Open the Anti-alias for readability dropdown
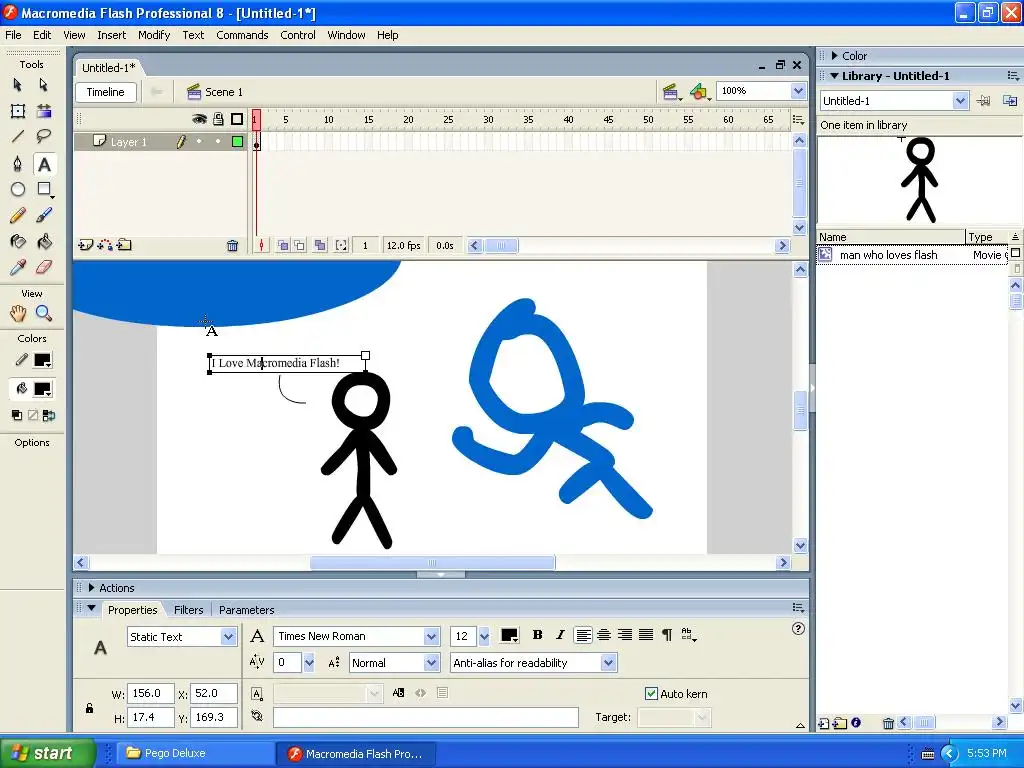 [533, 663]
